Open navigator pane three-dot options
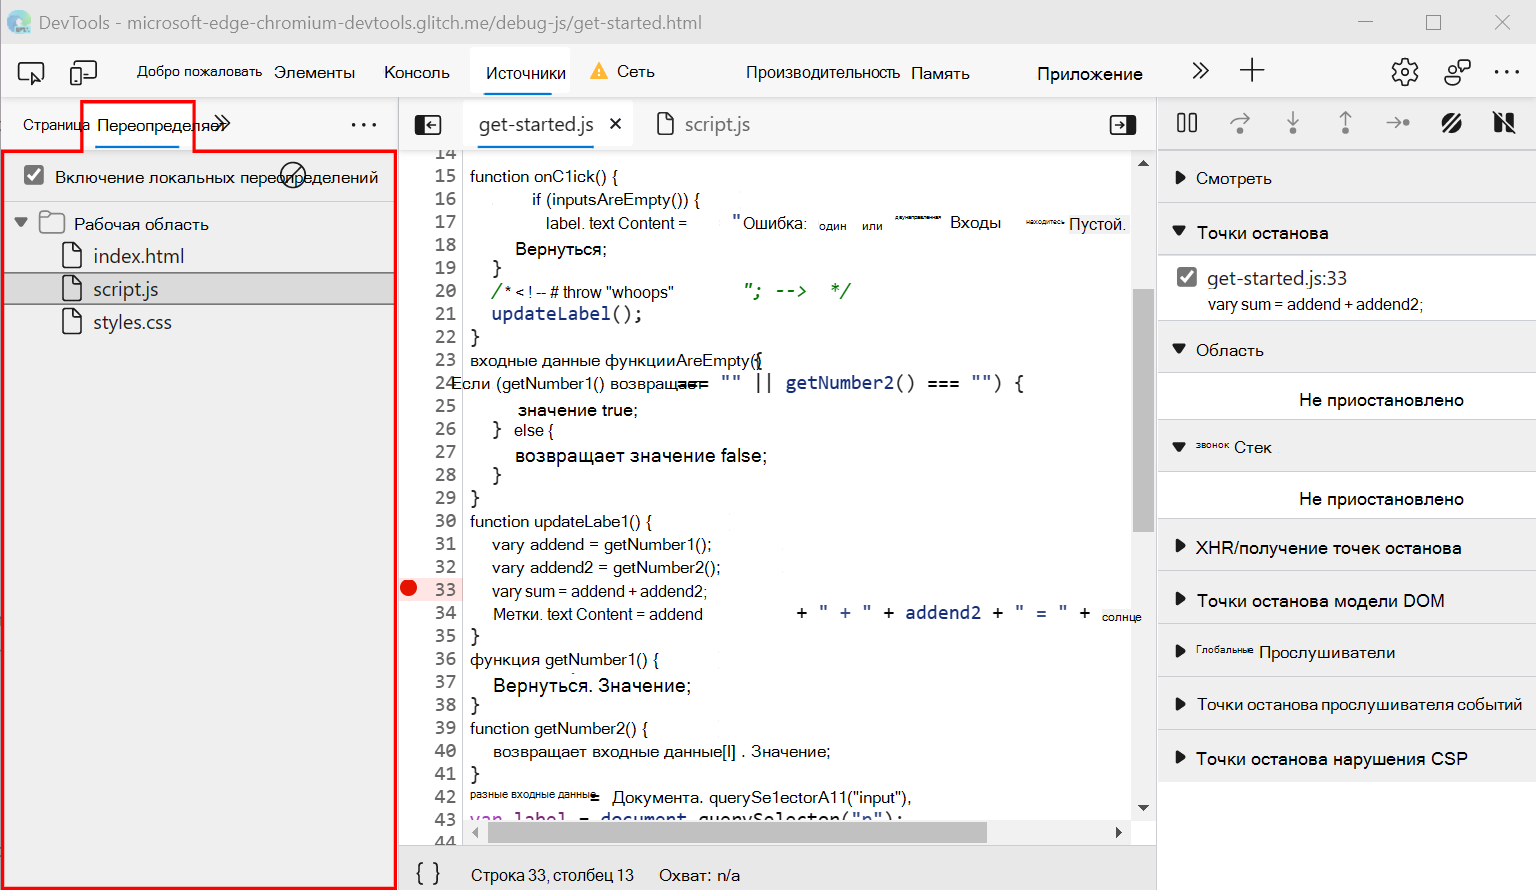 pyautogui.click(x=364, y=125)
